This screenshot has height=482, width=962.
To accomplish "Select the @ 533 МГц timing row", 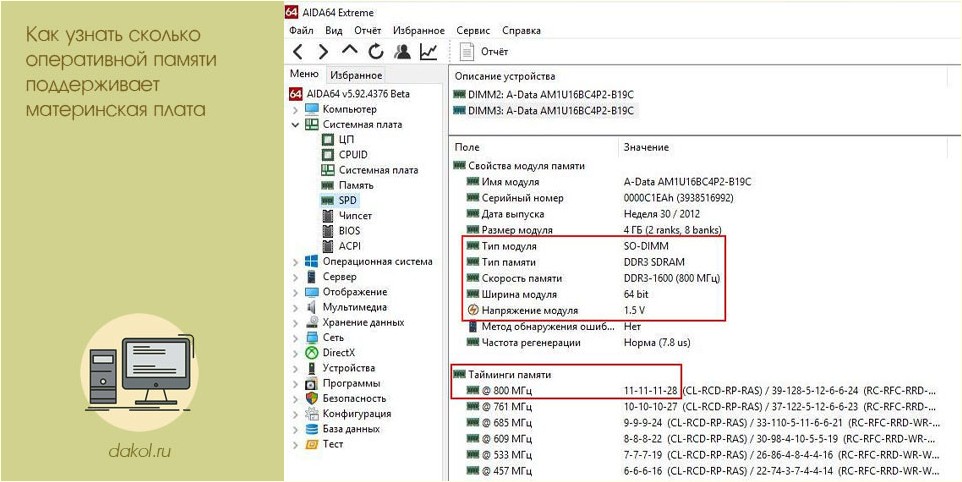I will pyautogui.click(x=701, y=456).
